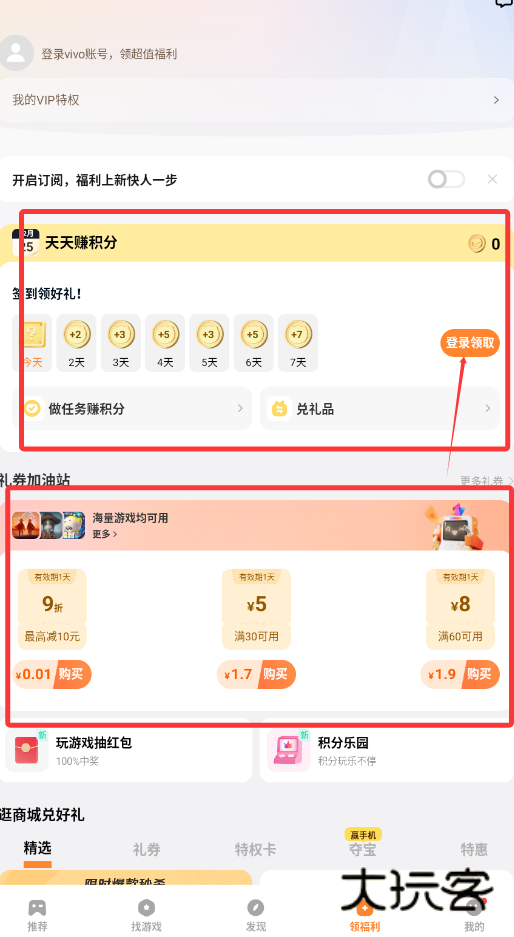This screenshot has width=514, height=937.
Task: Dismiss the 开启订阅 subscription banner
Action: point(492,179)
